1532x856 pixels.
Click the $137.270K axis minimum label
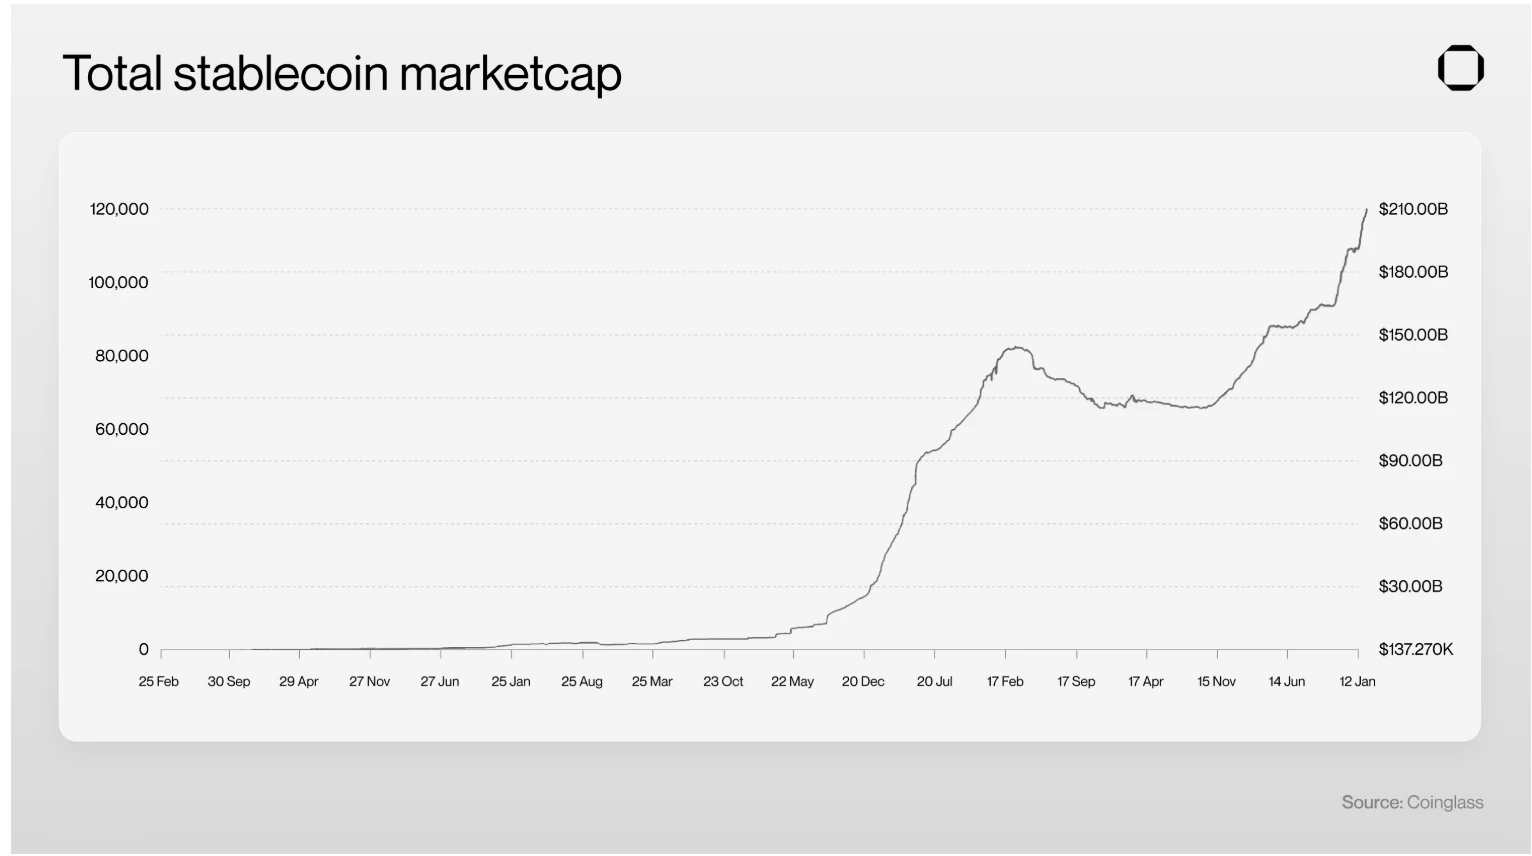click(x=1415, y=650)
